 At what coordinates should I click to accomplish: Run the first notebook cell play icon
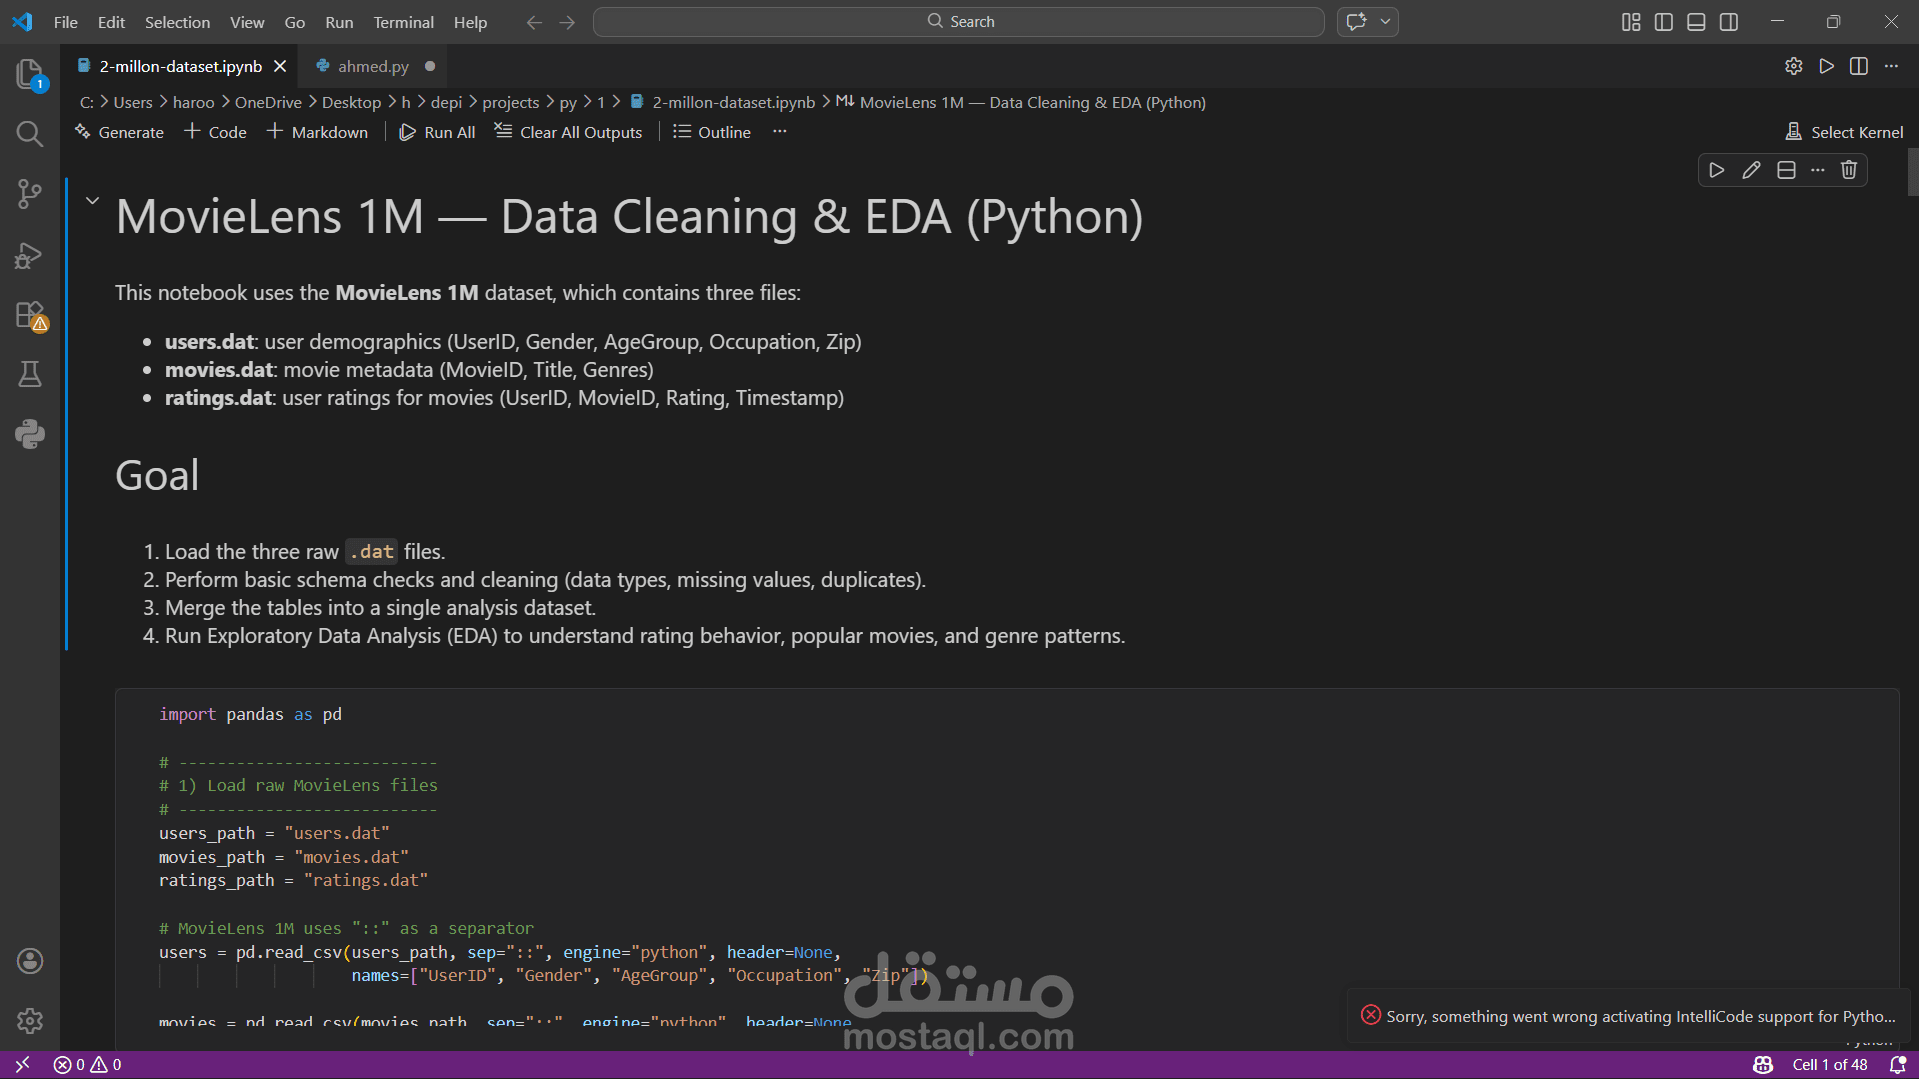click(x=1716, y=170)
